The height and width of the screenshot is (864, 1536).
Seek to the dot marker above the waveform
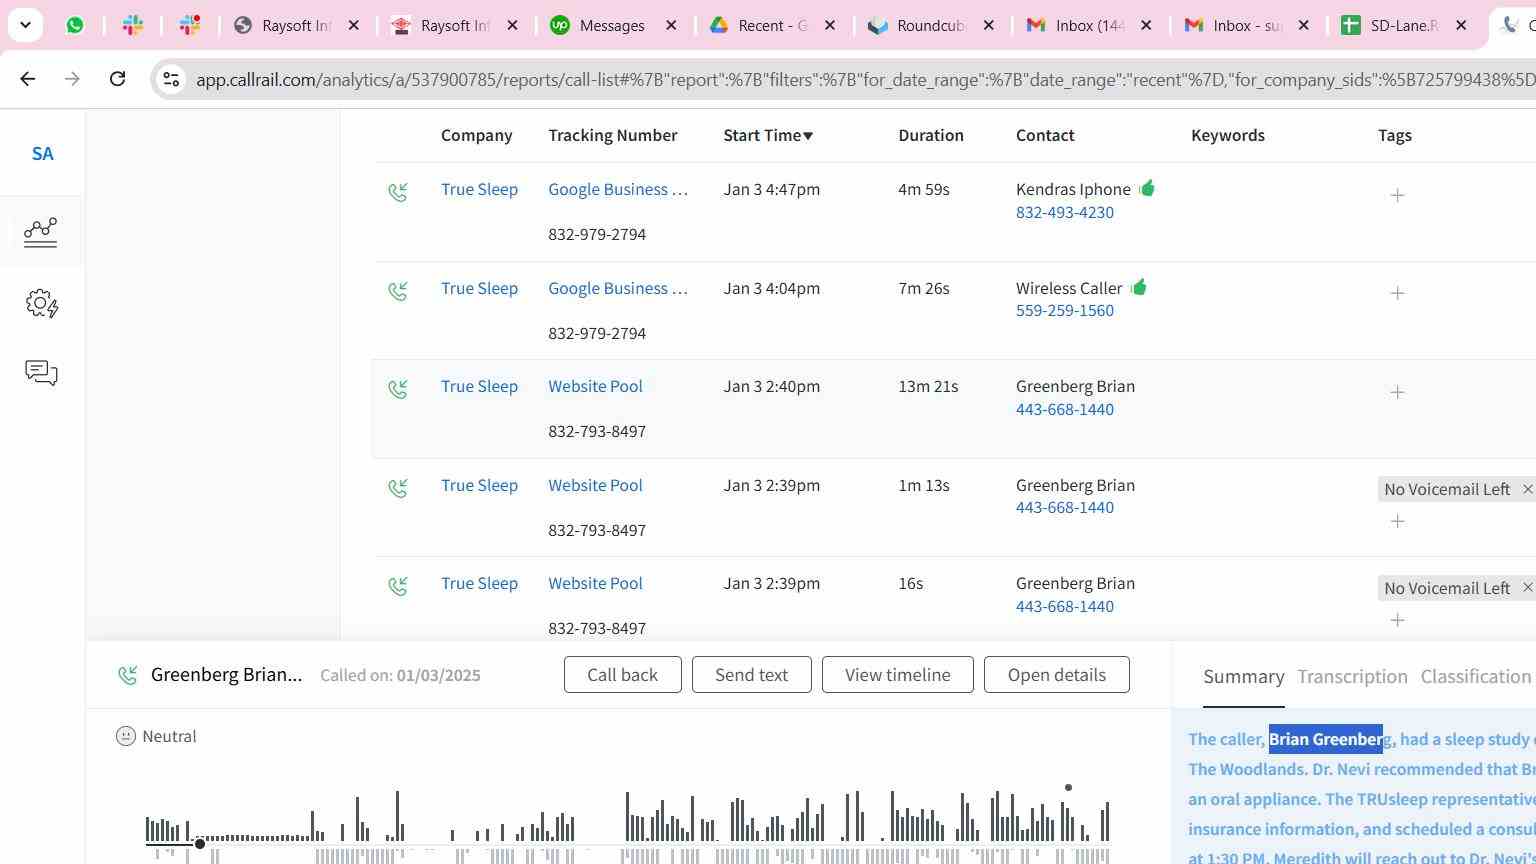coord(1068,788)
